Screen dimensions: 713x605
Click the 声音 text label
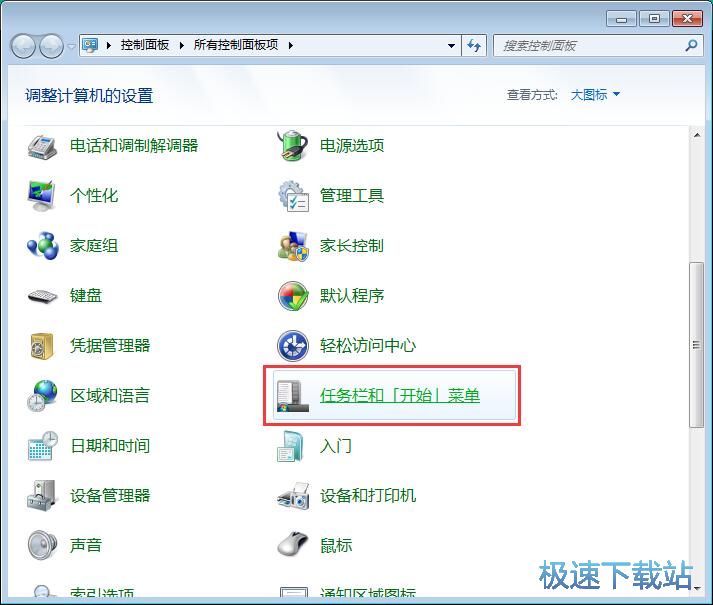pos(86,545)
